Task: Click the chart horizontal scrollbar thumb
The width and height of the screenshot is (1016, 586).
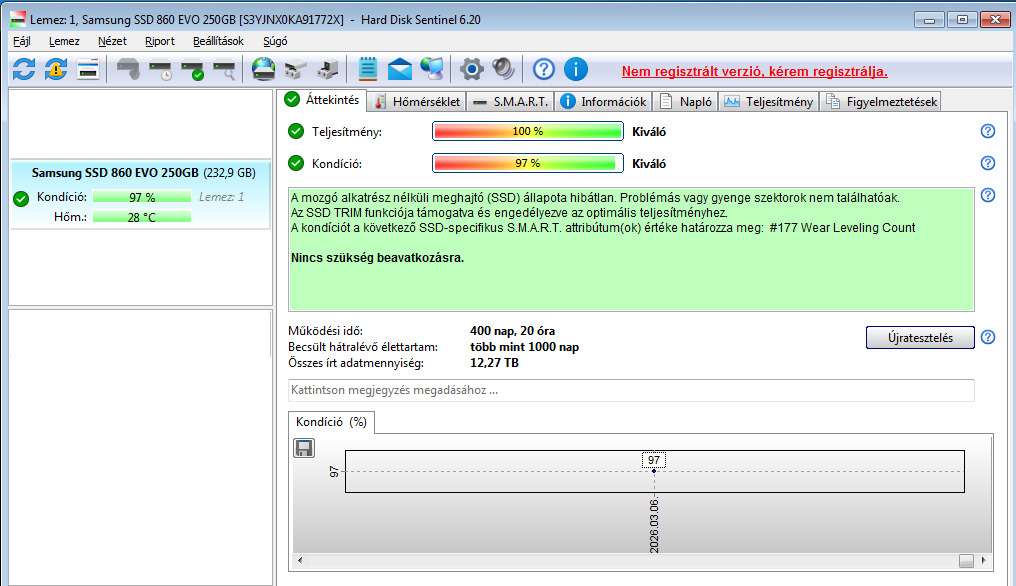Action: (966, 561)
